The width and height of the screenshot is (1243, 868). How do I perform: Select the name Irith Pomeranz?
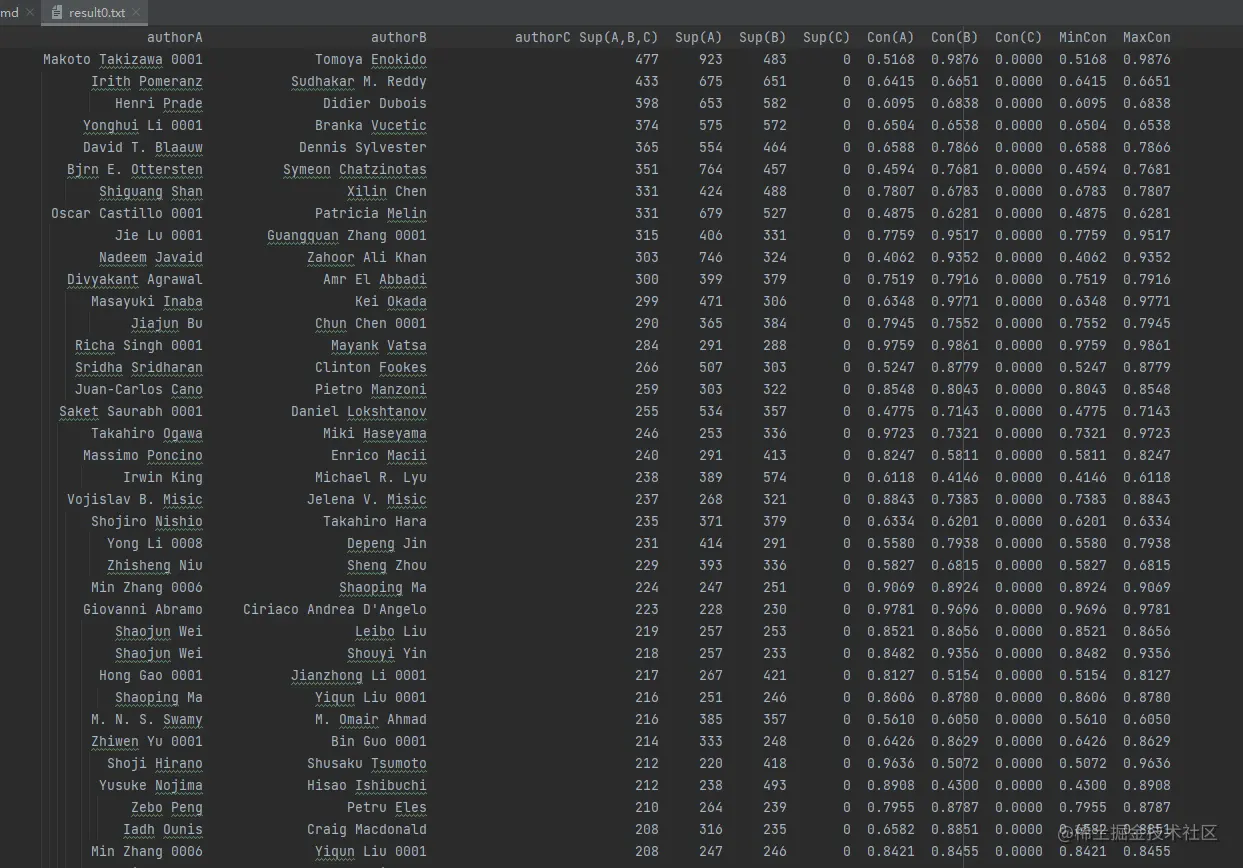[146, 81]
